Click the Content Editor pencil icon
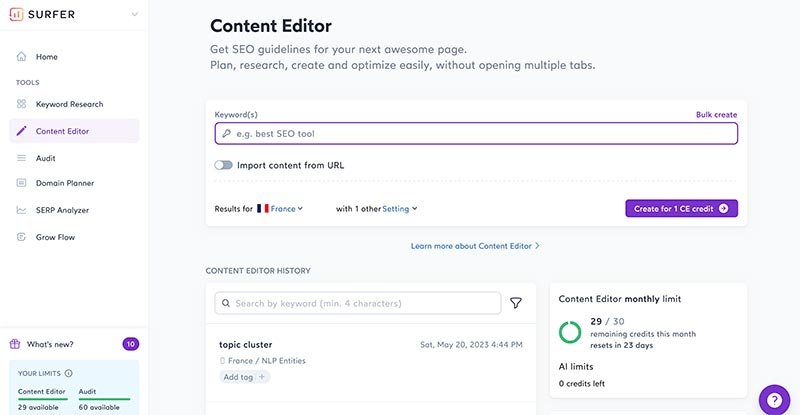This screenshot has width=800, height=415. (21, 131)
